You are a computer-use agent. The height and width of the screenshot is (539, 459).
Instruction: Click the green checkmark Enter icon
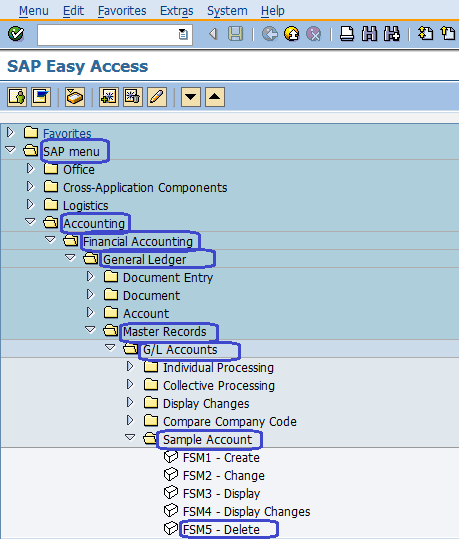(16, 34)
